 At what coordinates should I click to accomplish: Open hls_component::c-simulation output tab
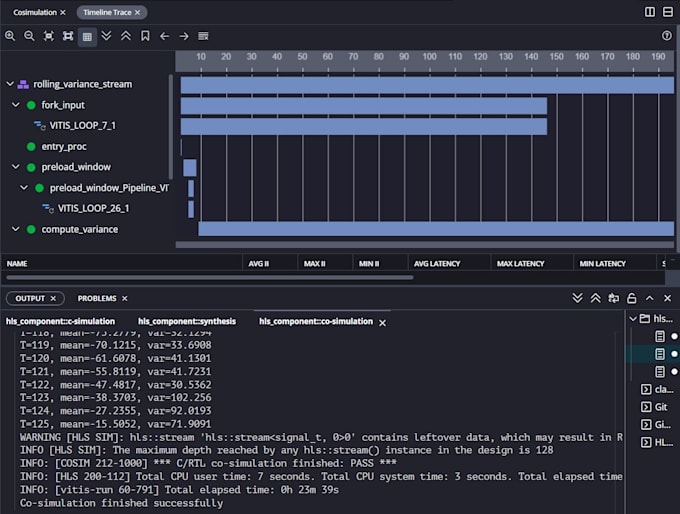click(60, 321)
